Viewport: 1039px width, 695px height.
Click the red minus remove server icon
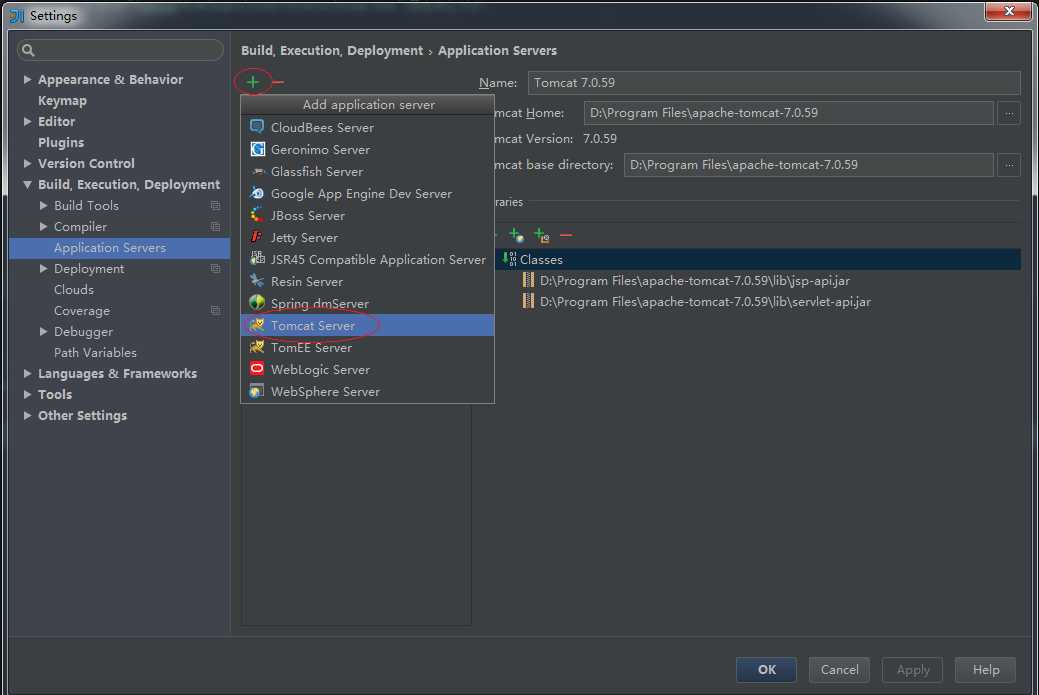pyautogui.click(x=278, y=82)
